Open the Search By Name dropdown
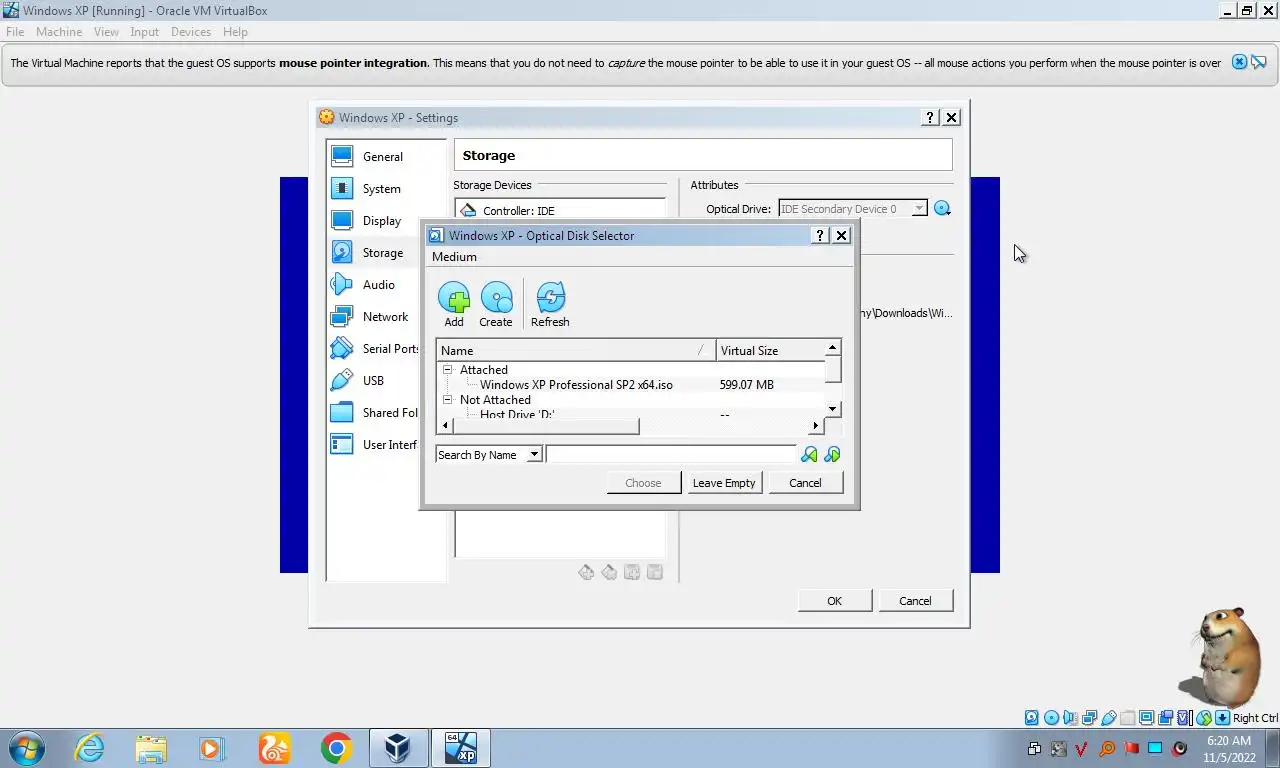The width and height of the screenshot is (1280, 768). (489, 455)
